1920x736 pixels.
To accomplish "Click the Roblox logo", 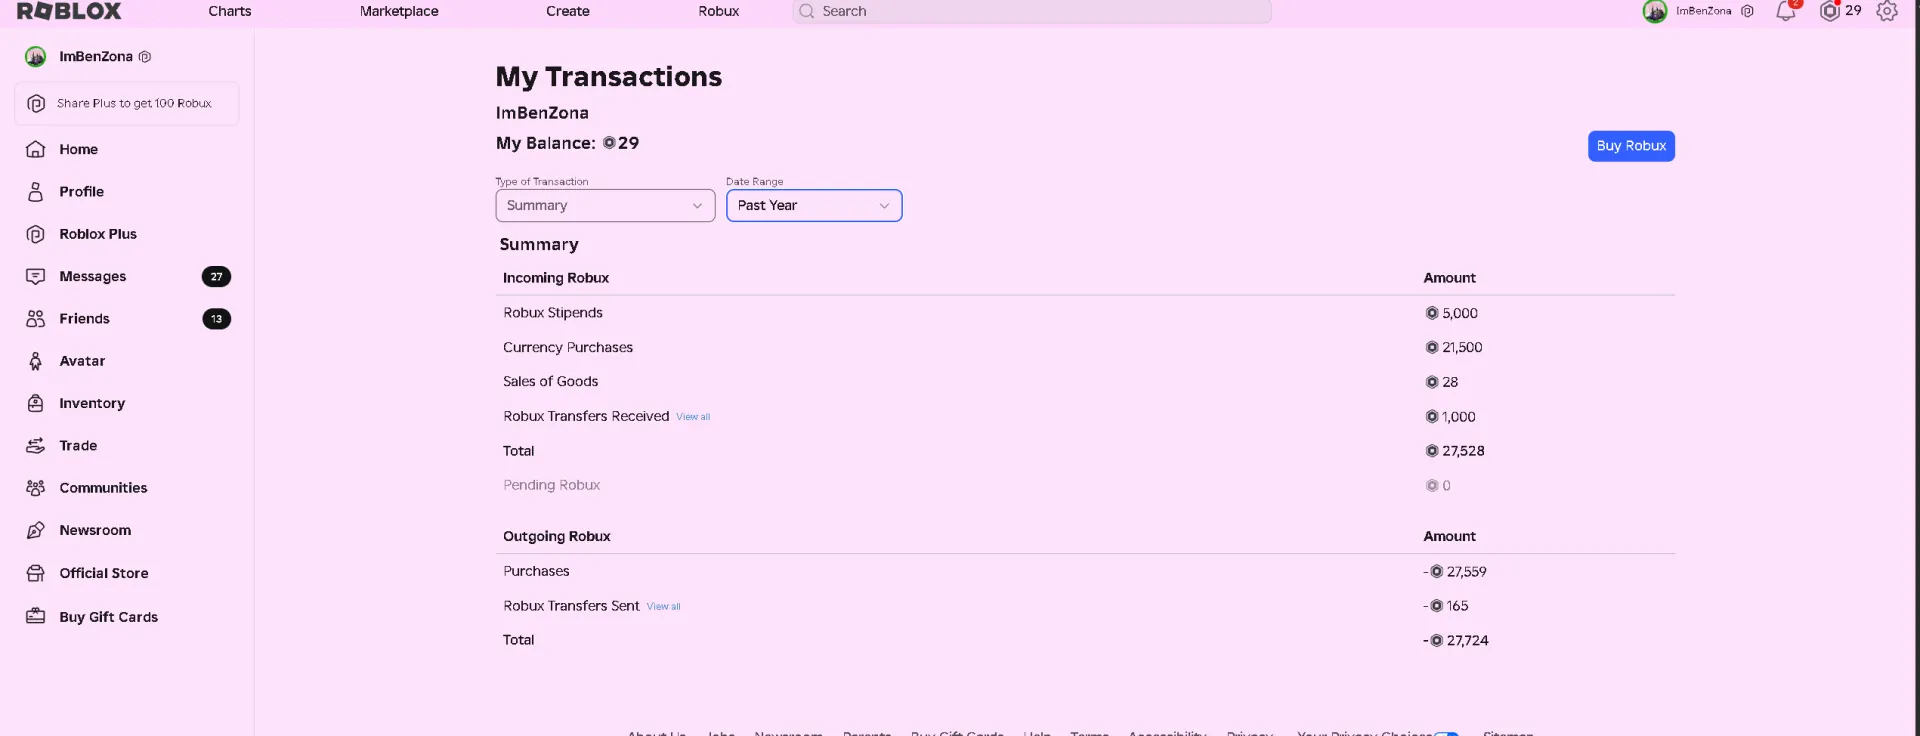I will tap(69, 11).
